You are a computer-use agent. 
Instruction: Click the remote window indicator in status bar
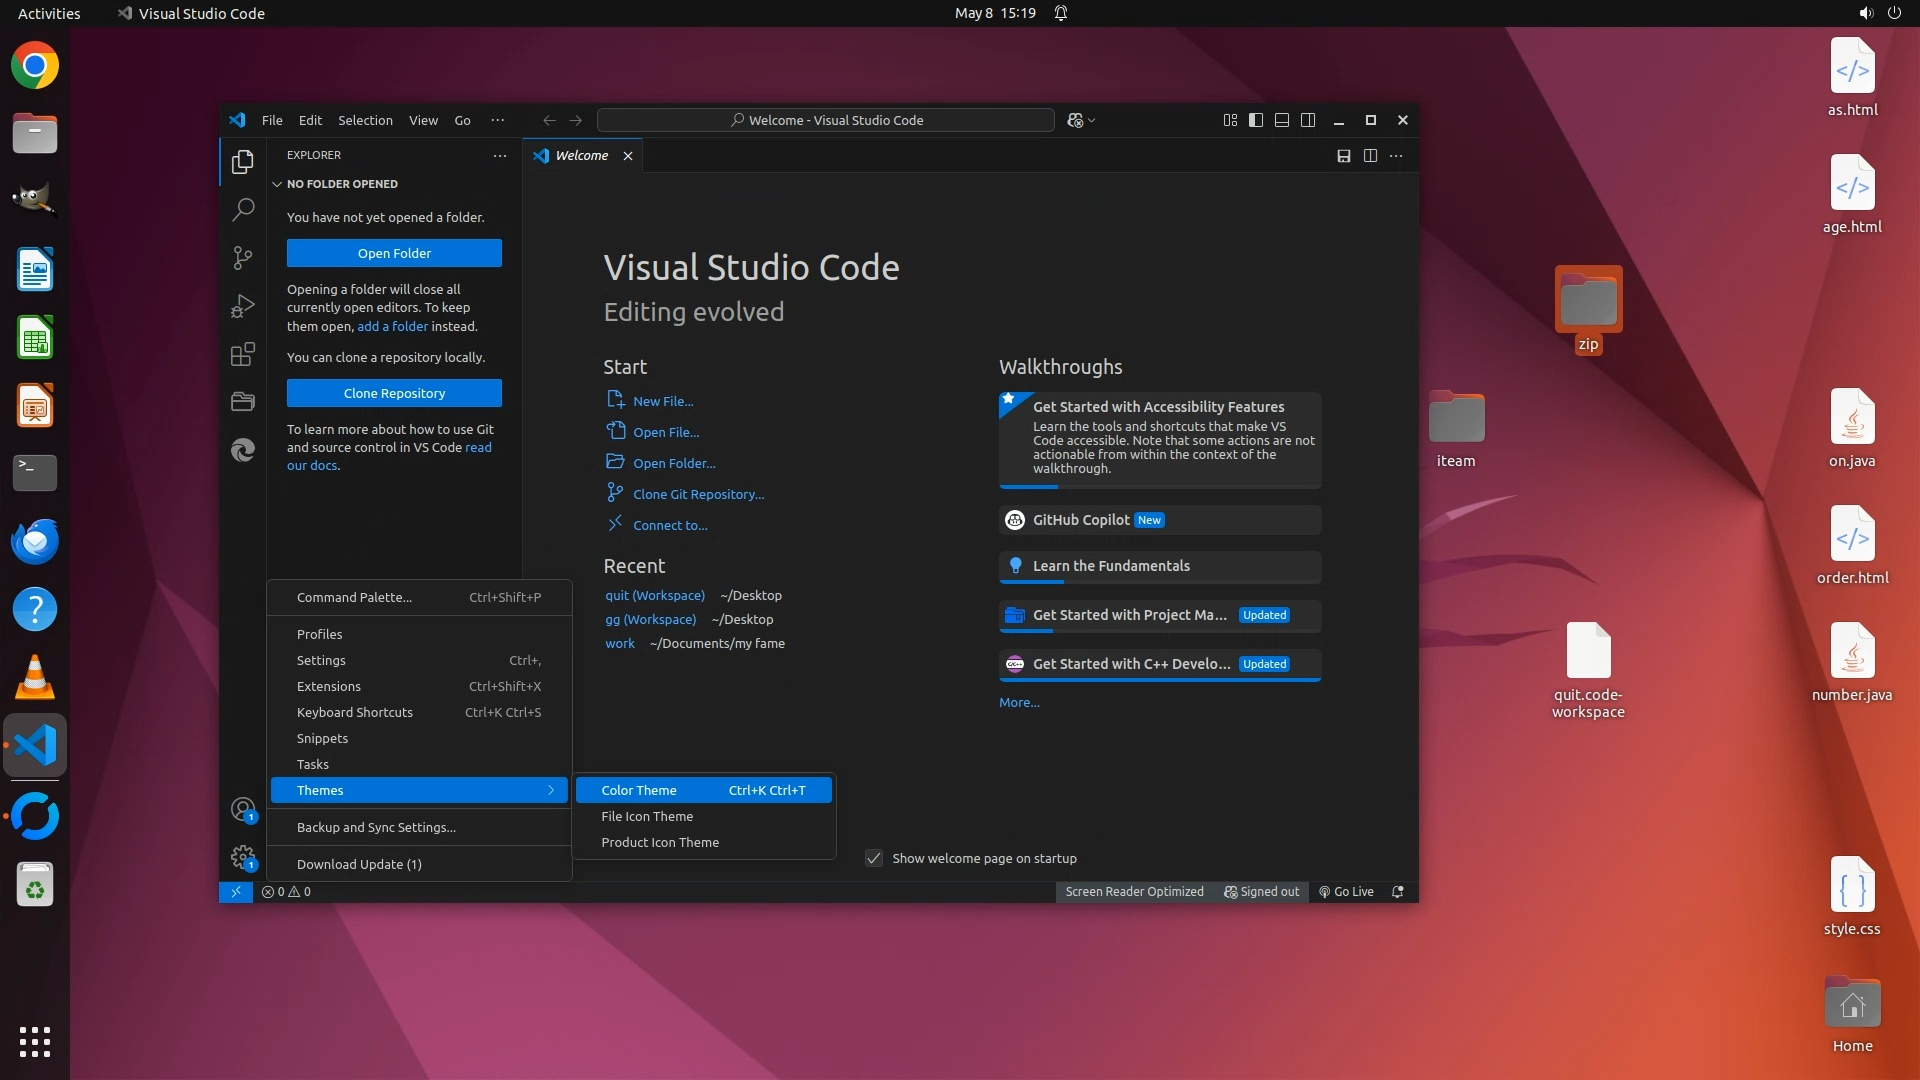coord(236,892)
